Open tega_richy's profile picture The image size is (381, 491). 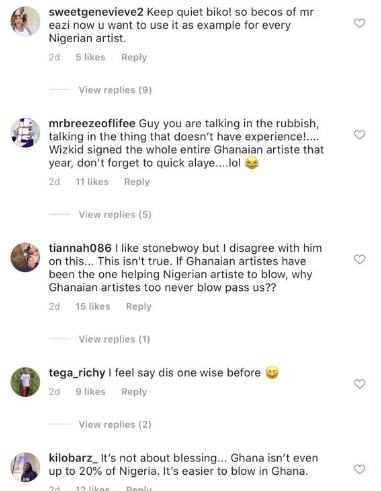25,382
